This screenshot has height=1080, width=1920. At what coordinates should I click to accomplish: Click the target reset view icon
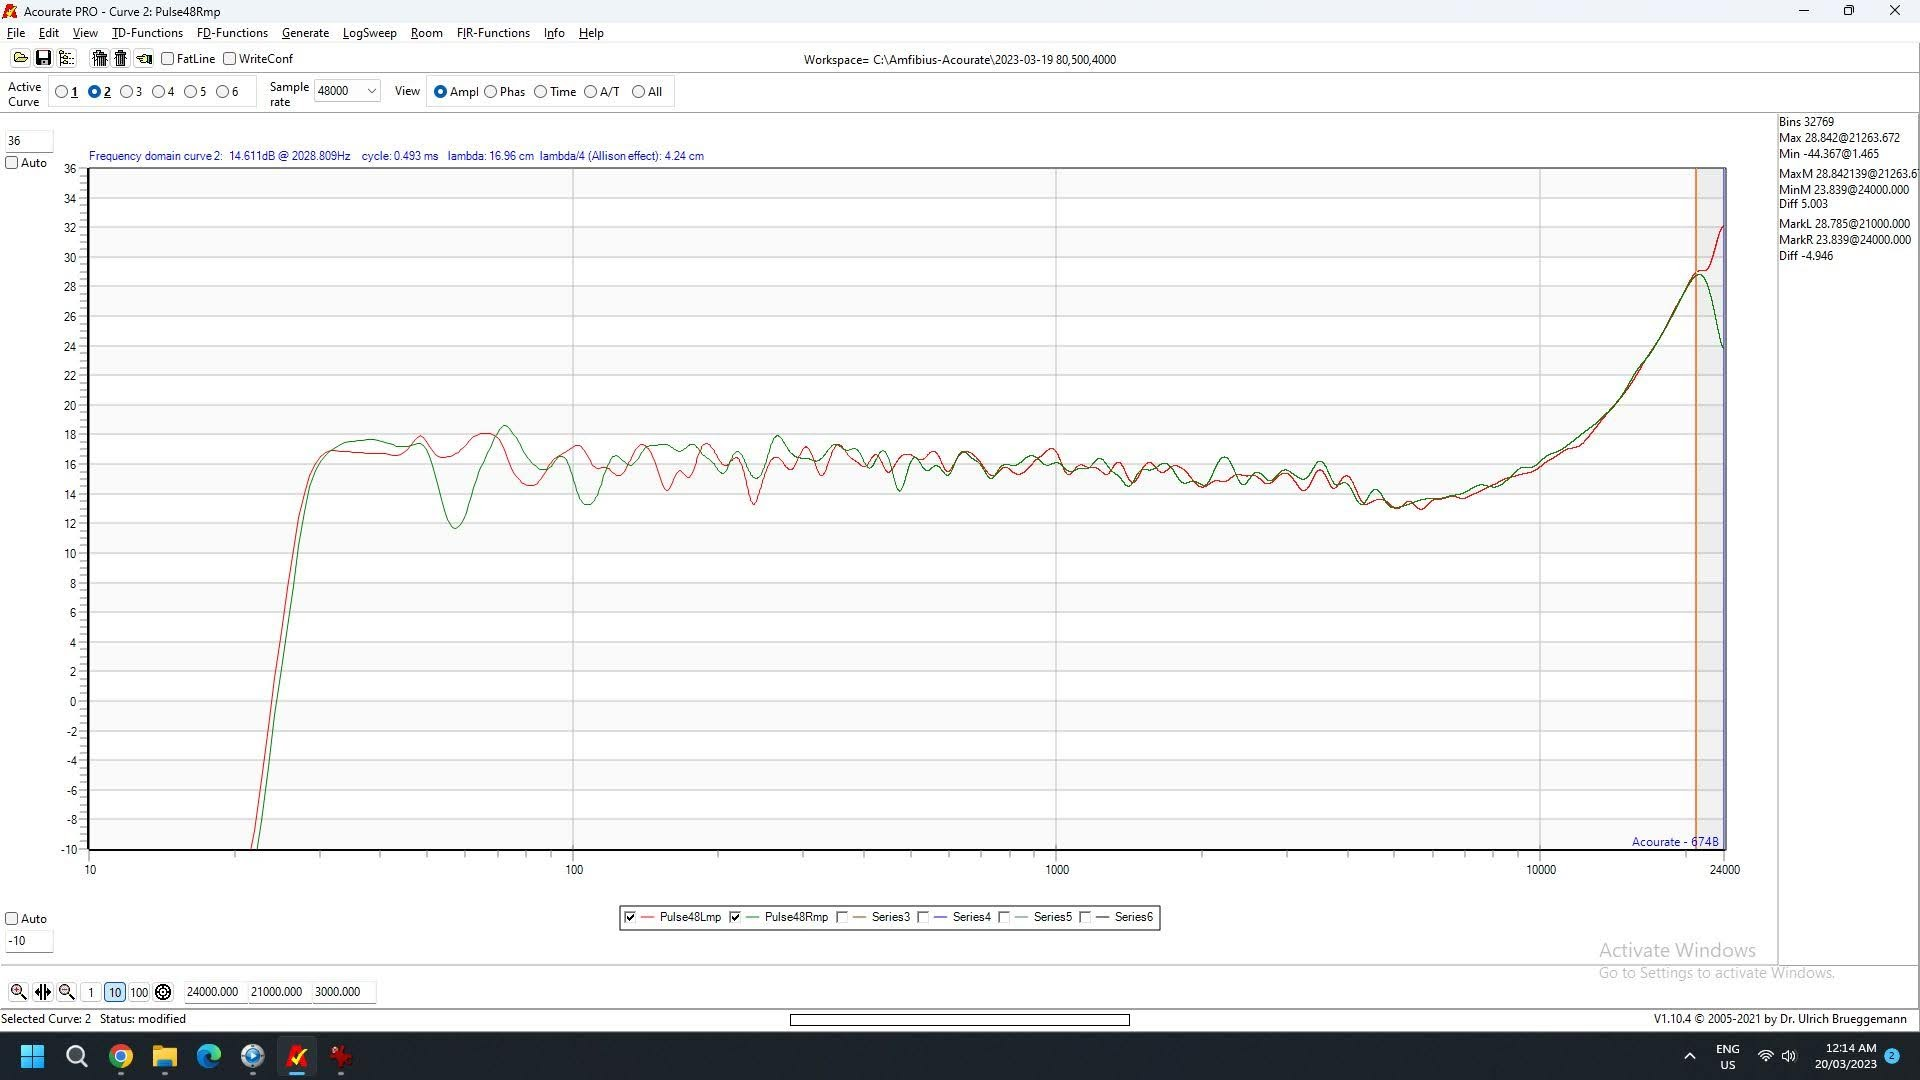coord(163,992)
